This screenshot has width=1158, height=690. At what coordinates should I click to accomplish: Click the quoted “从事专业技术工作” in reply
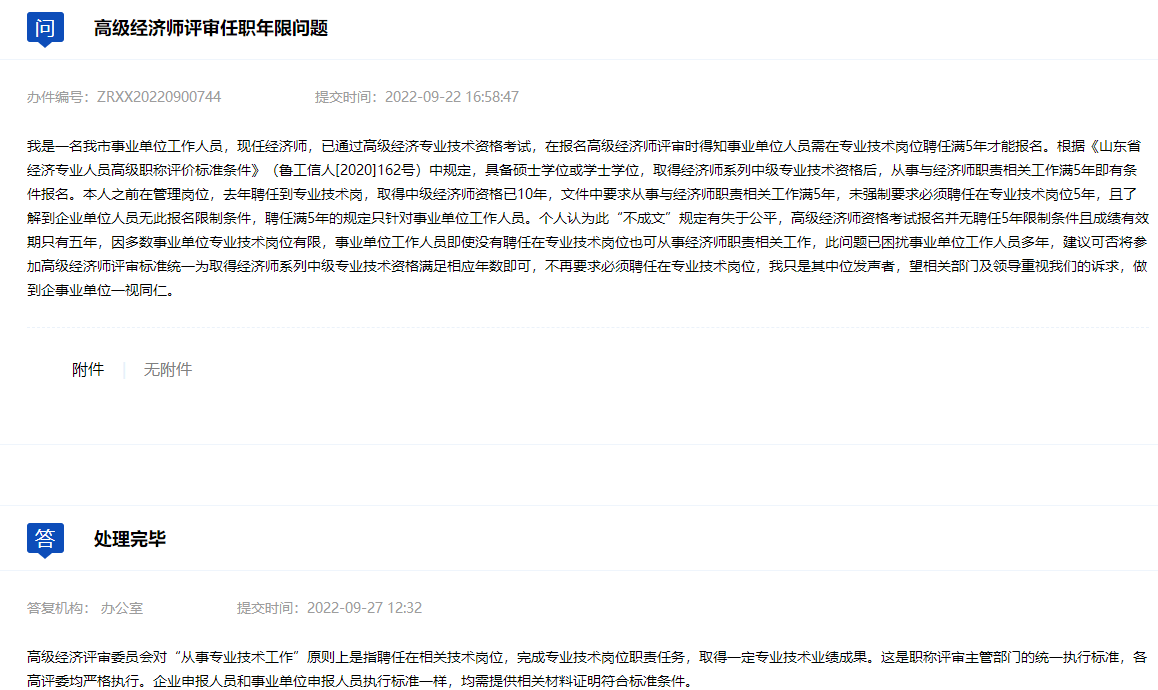(239, 657)
